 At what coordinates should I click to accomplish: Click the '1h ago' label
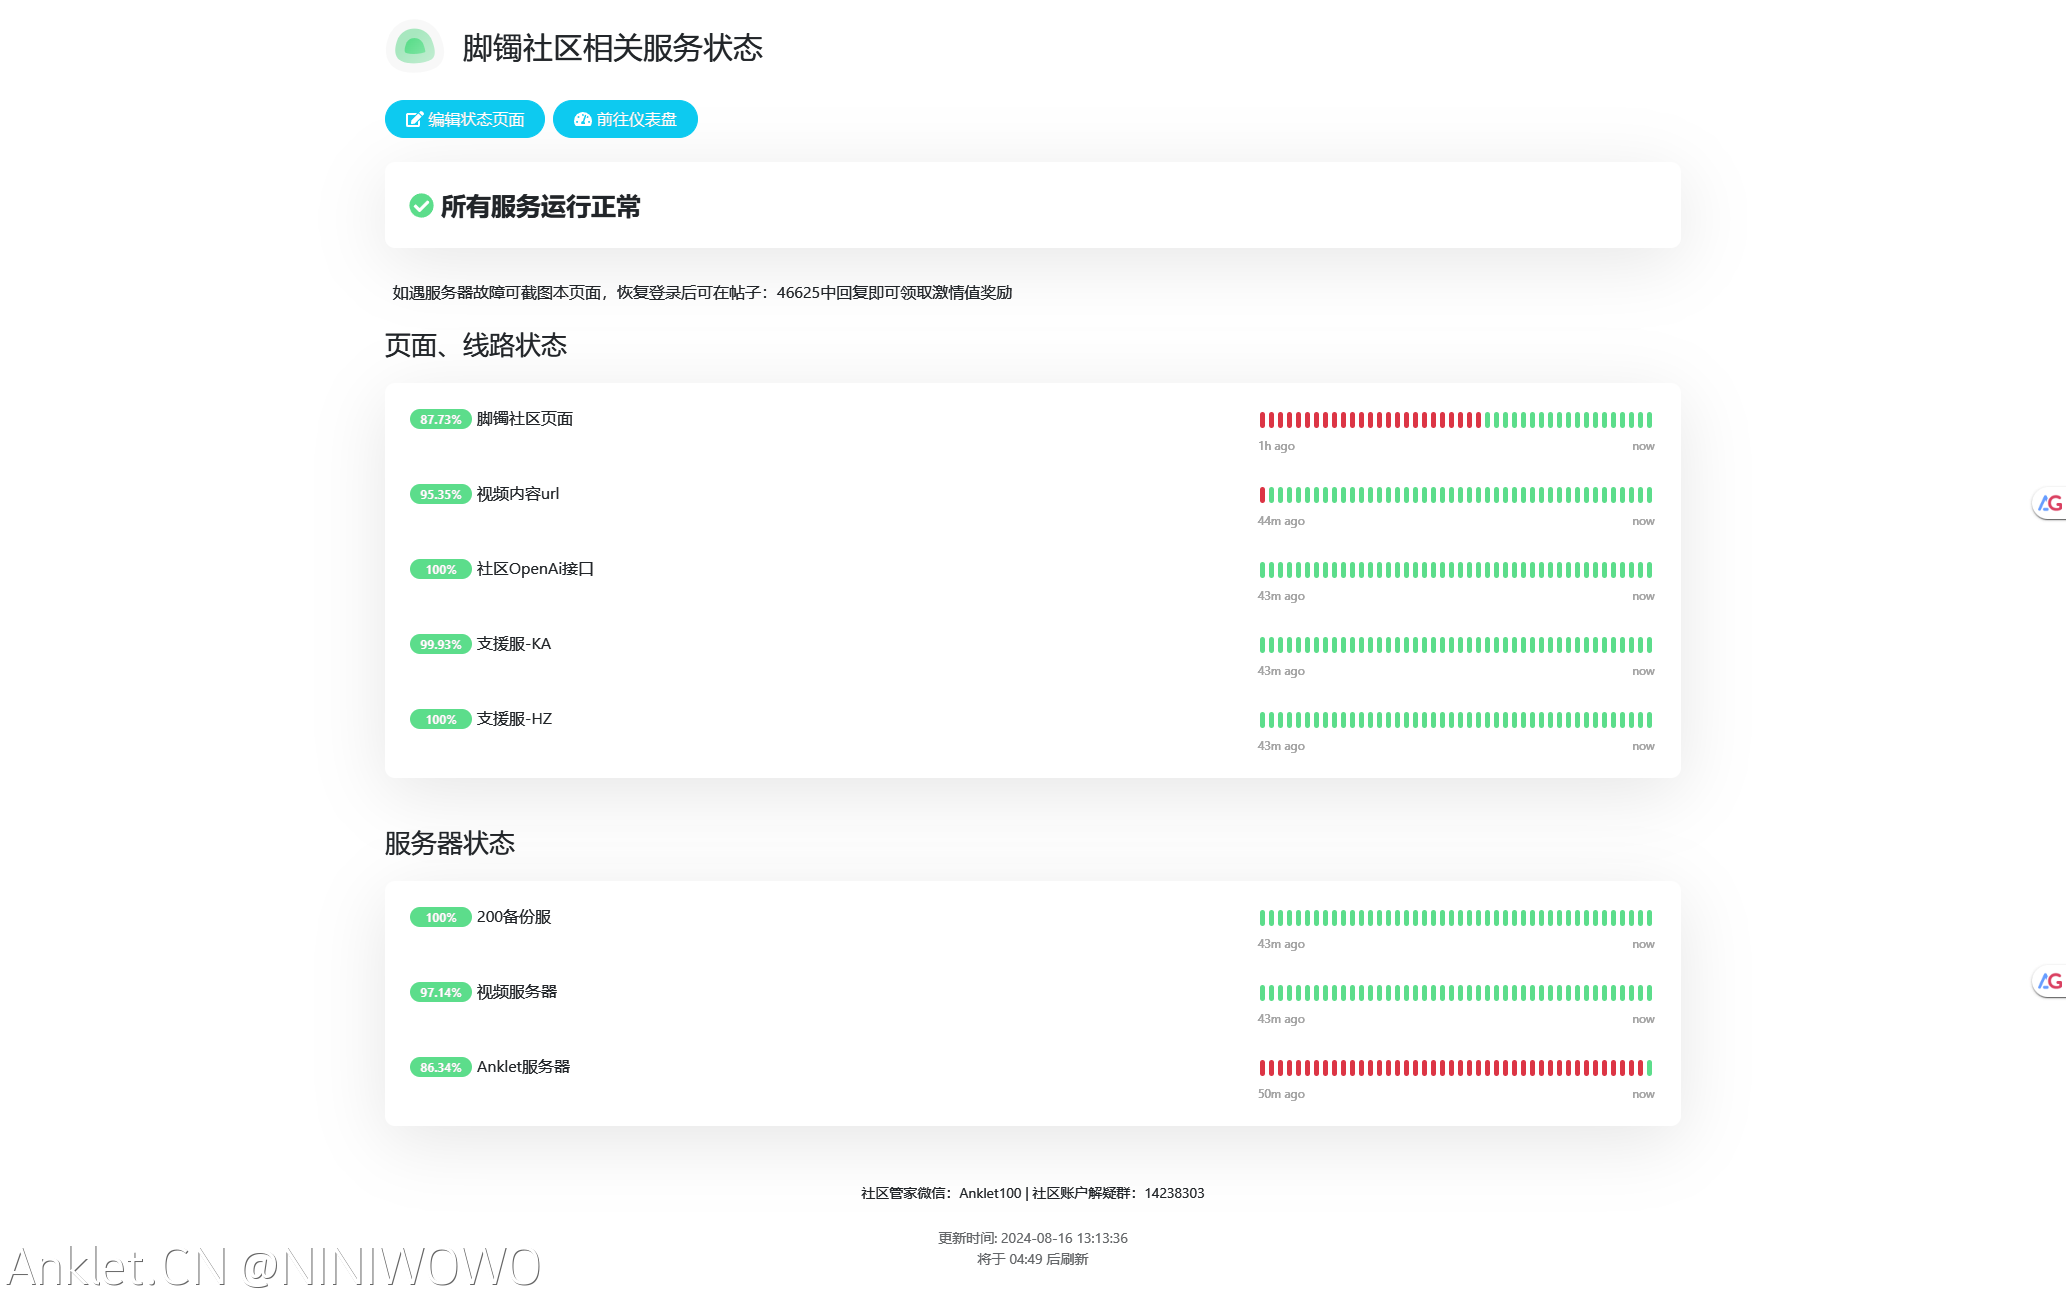pyautogui.click(x=1276, y=446)
